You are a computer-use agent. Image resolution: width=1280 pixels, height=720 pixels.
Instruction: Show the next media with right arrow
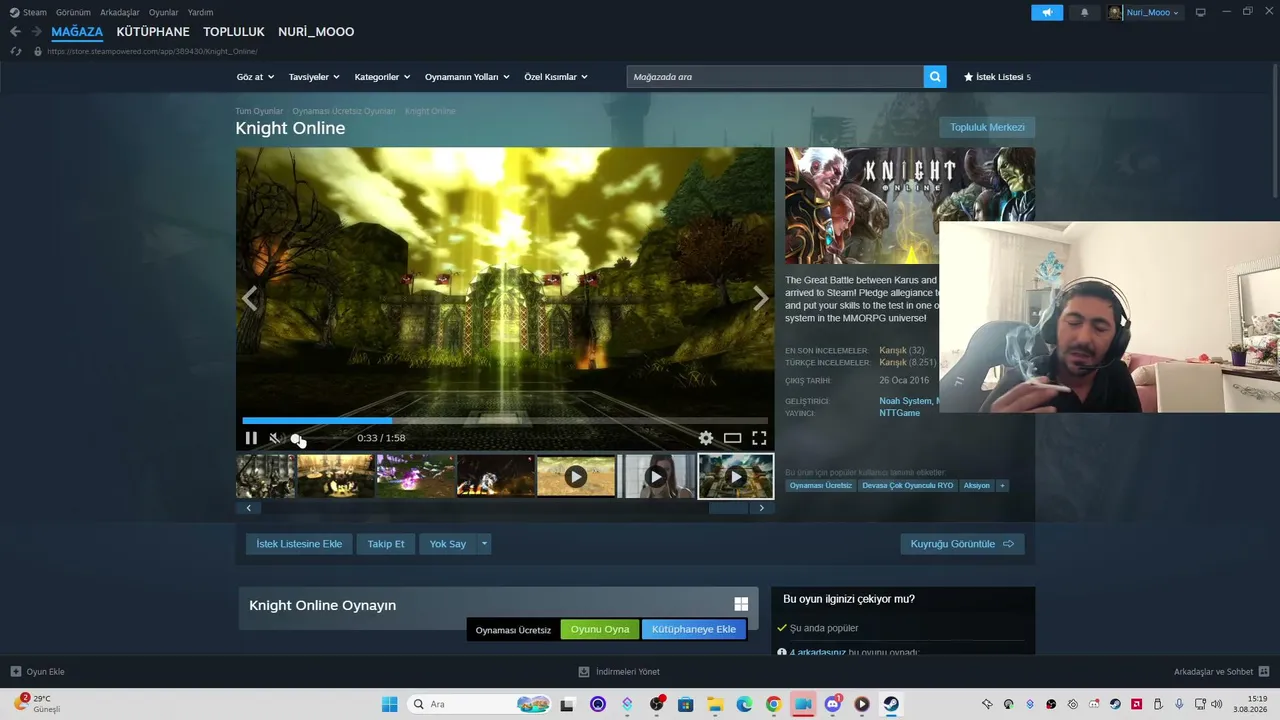coord(761,298)
